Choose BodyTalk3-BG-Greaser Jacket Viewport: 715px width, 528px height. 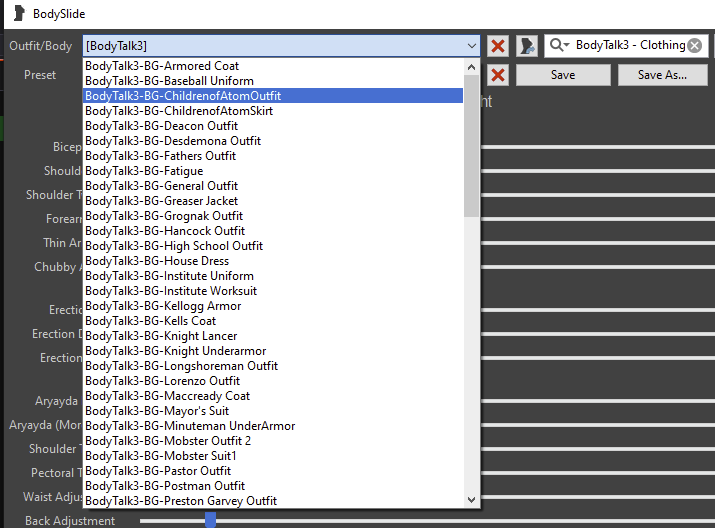coord(273,201)
